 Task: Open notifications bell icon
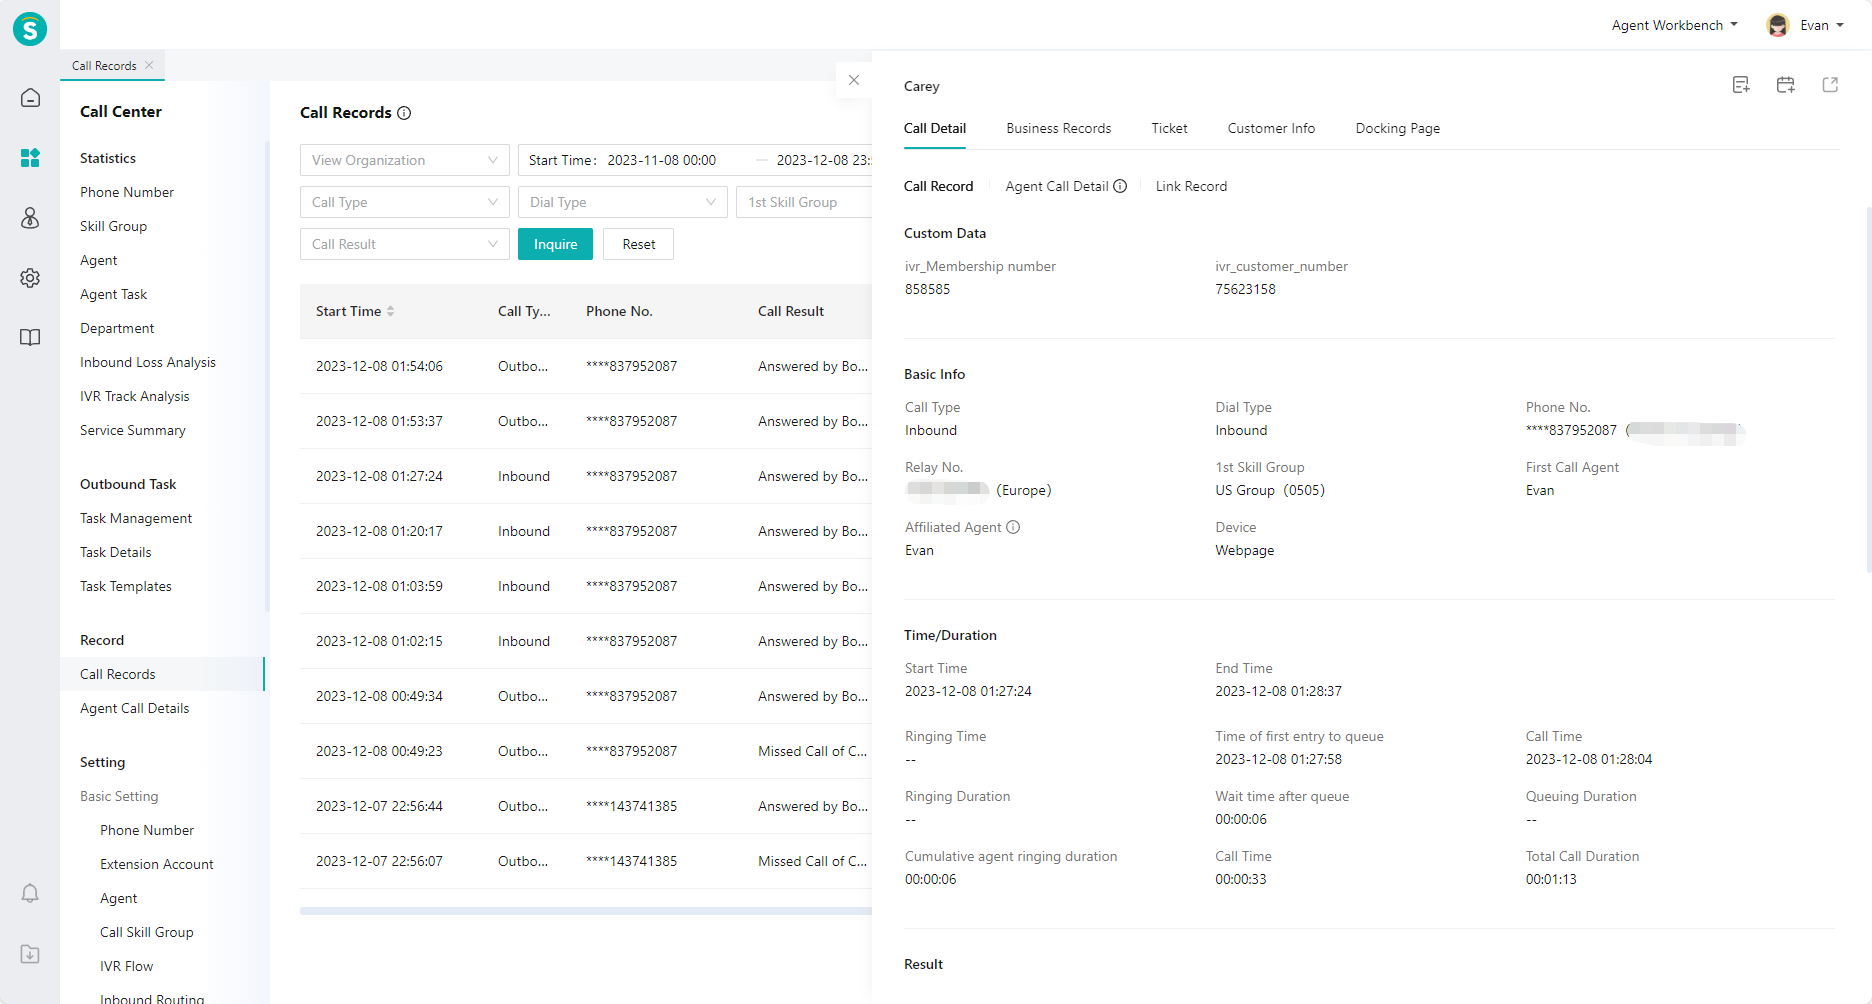click(30, 893)
